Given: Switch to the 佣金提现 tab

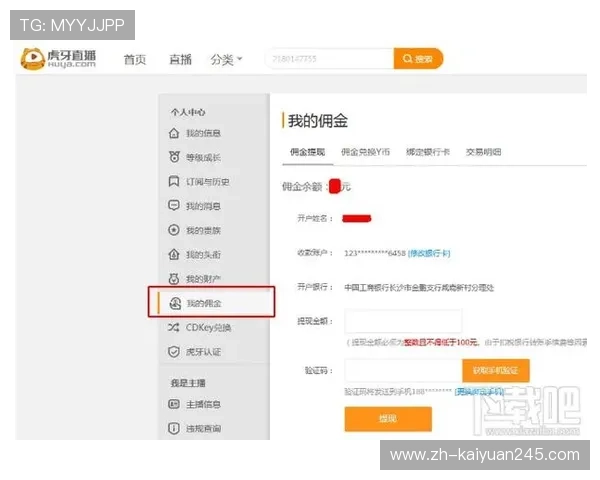Looking at the screenshot, I should click(x=307, y=152).
